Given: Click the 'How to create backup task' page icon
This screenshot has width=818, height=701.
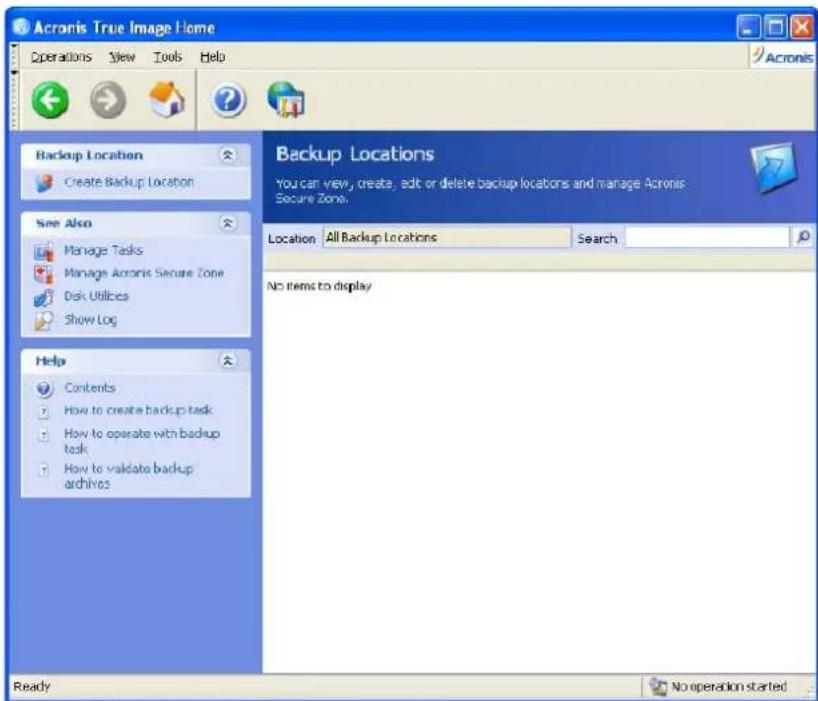Looking at the screenshot, I should click(44, 412).
